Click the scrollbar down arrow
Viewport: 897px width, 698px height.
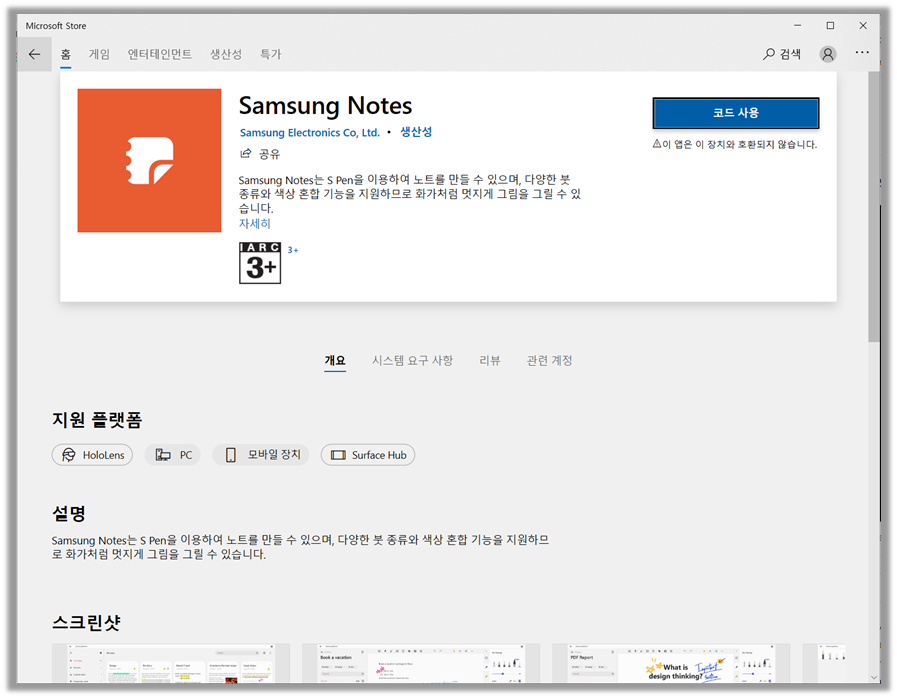point(874,677)
